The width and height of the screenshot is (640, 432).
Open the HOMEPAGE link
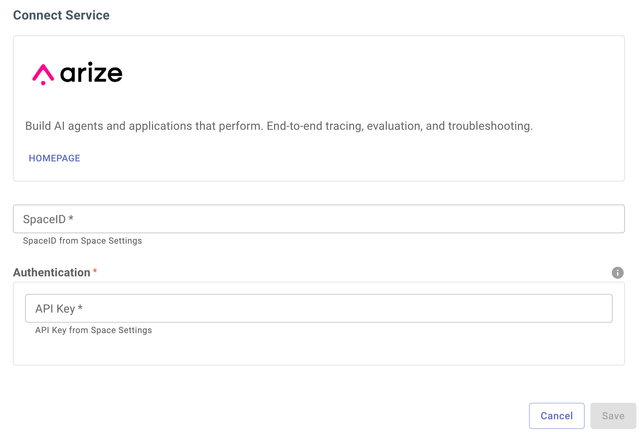point(54,158)
